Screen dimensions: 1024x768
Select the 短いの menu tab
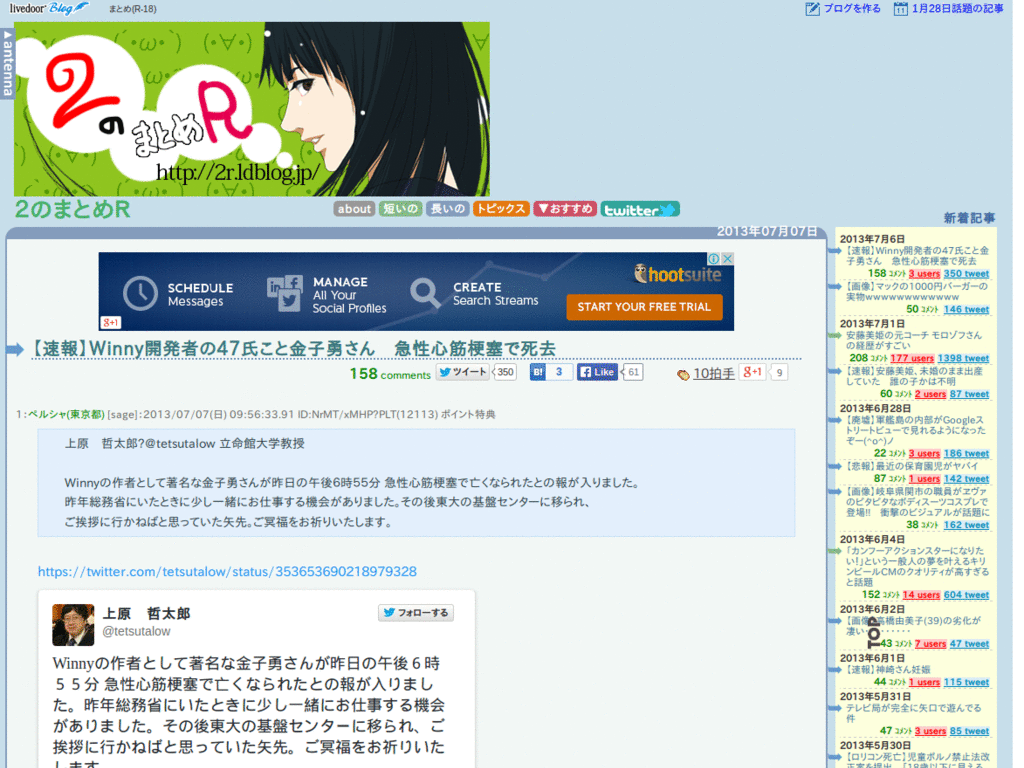(x=400, y=209)
